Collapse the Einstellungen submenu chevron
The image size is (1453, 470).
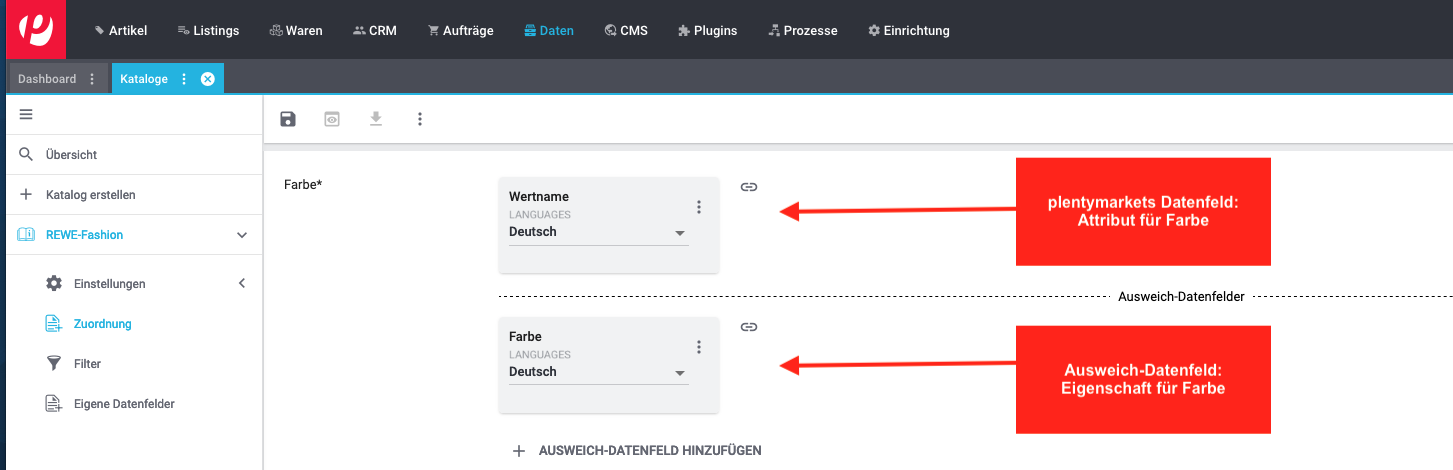[x=241, y=284]
